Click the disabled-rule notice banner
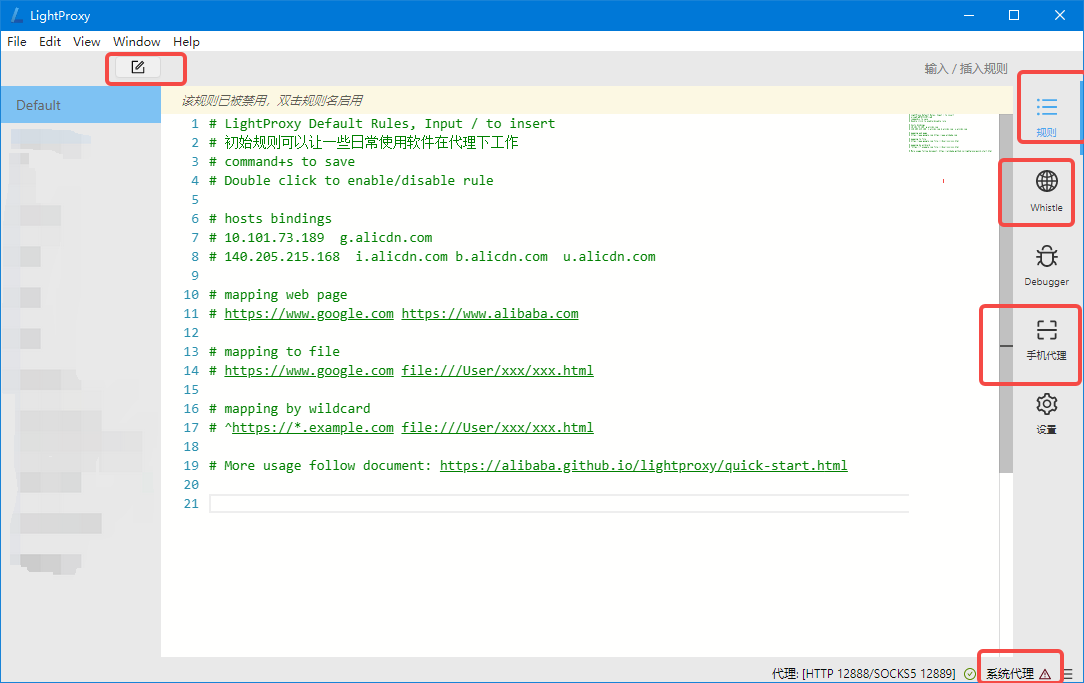 [587, 100]
